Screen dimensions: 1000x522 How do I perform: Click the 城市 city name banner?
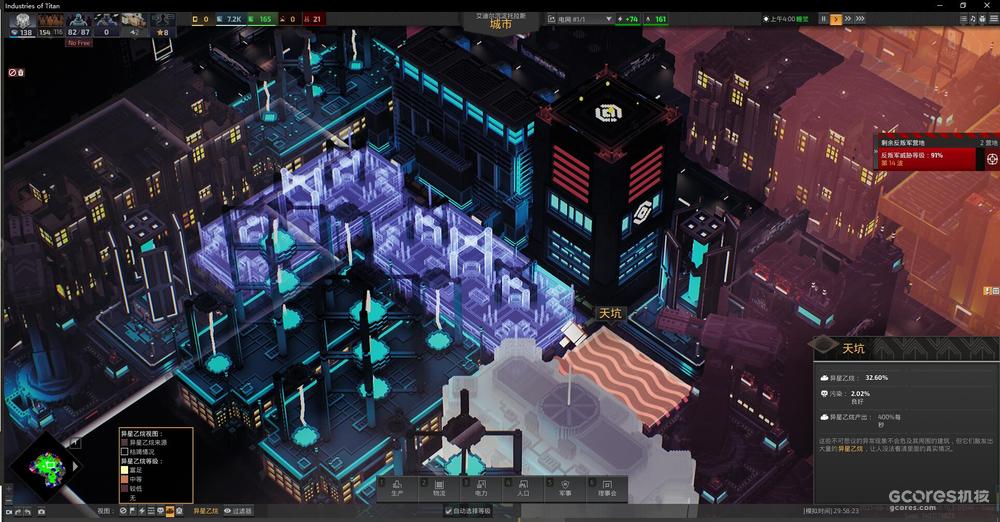pyautogui.click(x=501, y=24)
